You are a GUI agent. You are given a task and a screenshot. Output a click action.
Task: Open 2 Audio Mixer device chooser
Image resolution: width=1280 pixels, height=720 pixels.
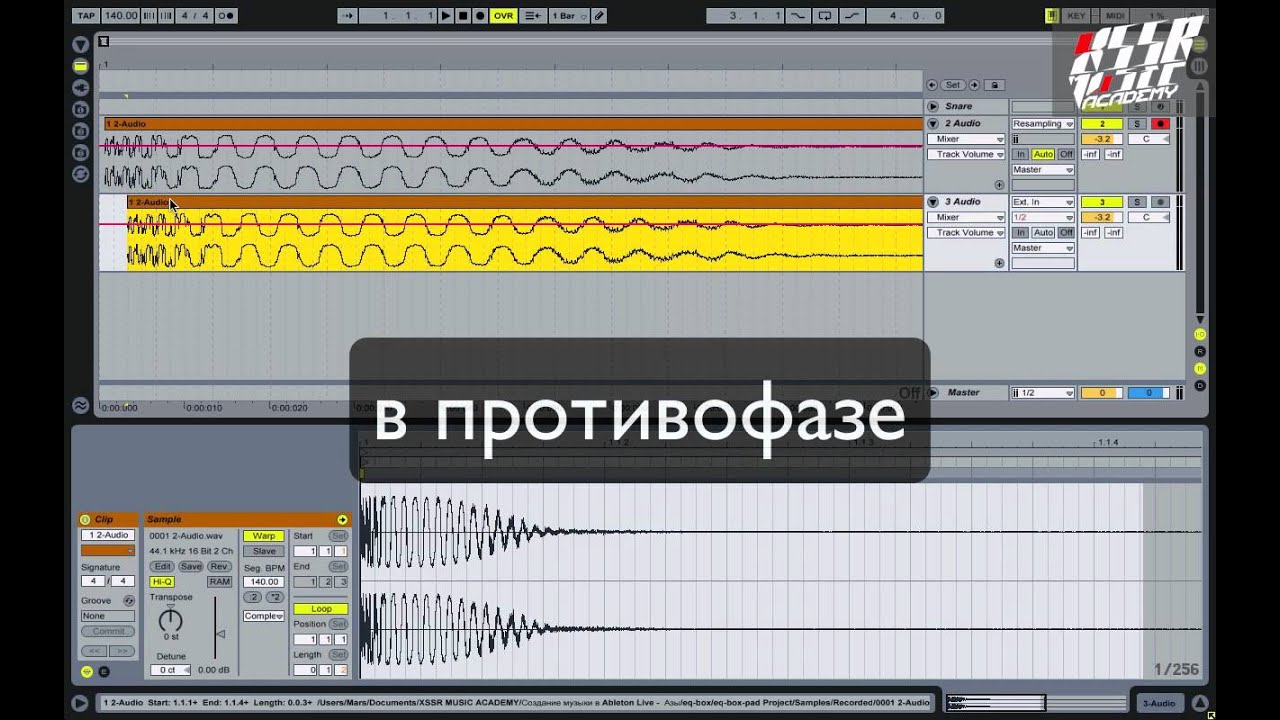(966, 139)
